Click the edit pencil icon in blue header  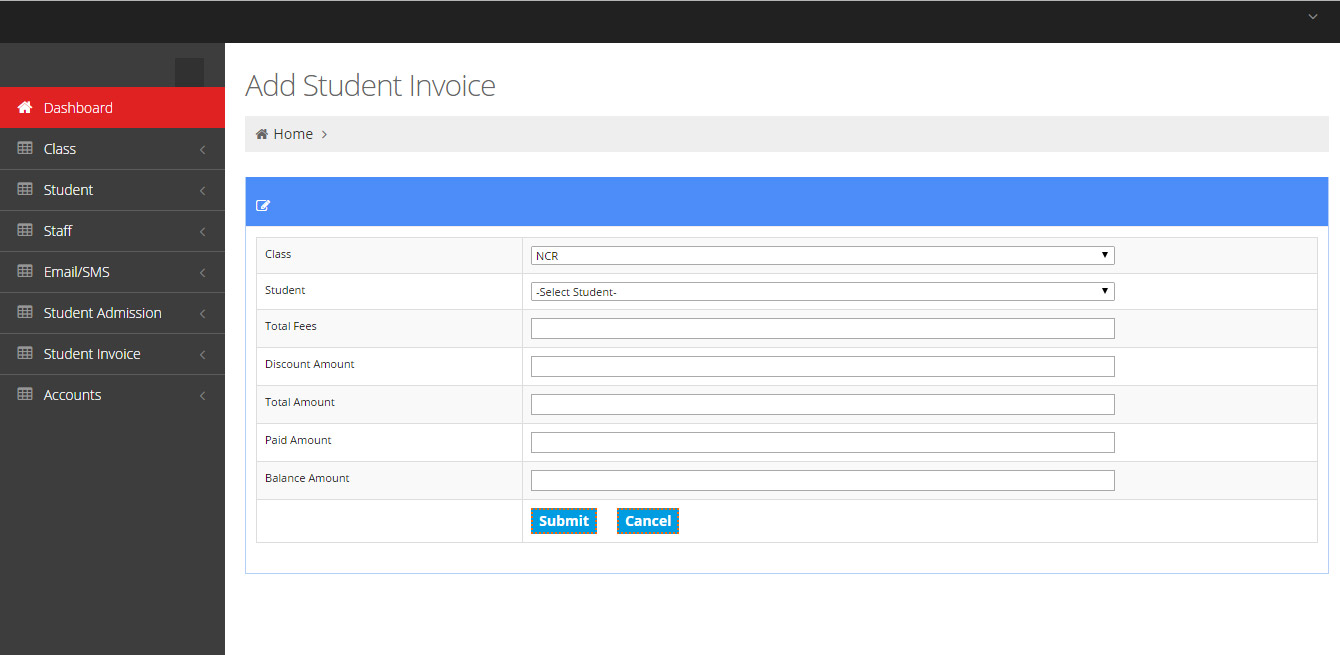point(263,206)
